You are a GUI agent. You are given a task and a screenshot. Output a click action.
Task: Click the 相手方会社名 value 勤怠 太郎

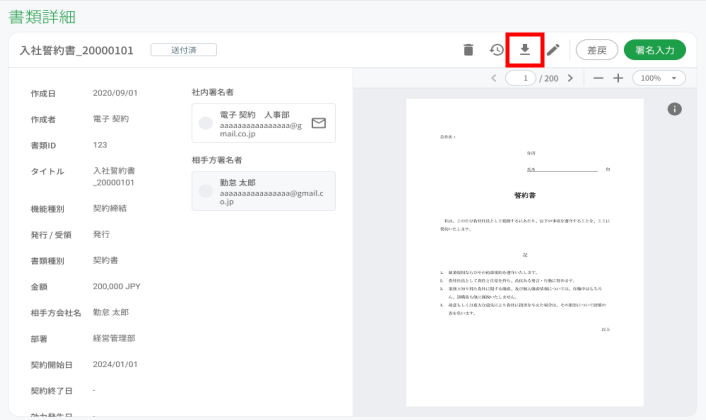[111, 312]
